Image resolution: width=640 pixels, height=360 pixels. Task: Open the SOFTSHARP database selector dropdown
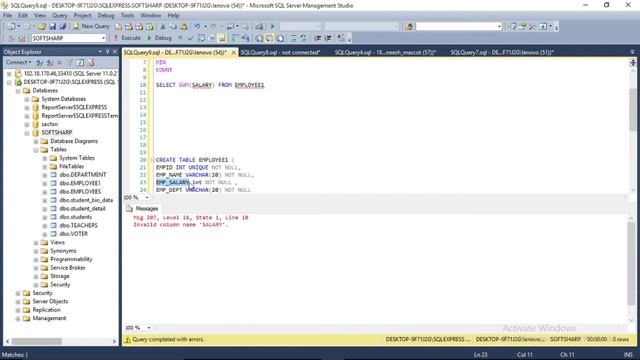[103, 38]
